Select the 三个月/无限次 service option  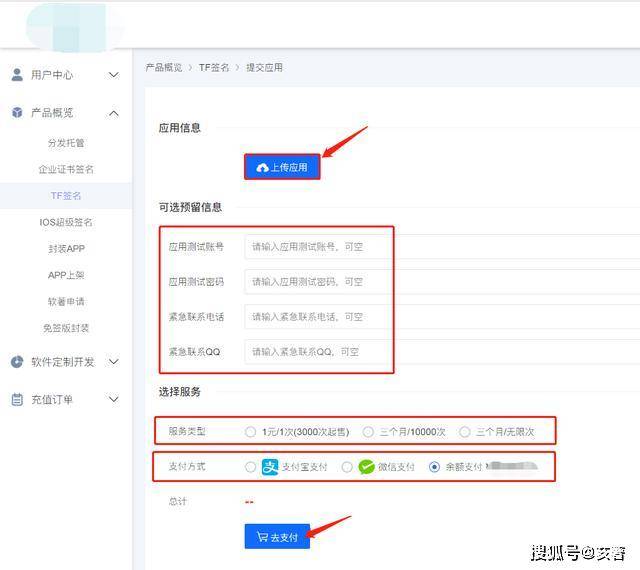click(x=464, y=432)
